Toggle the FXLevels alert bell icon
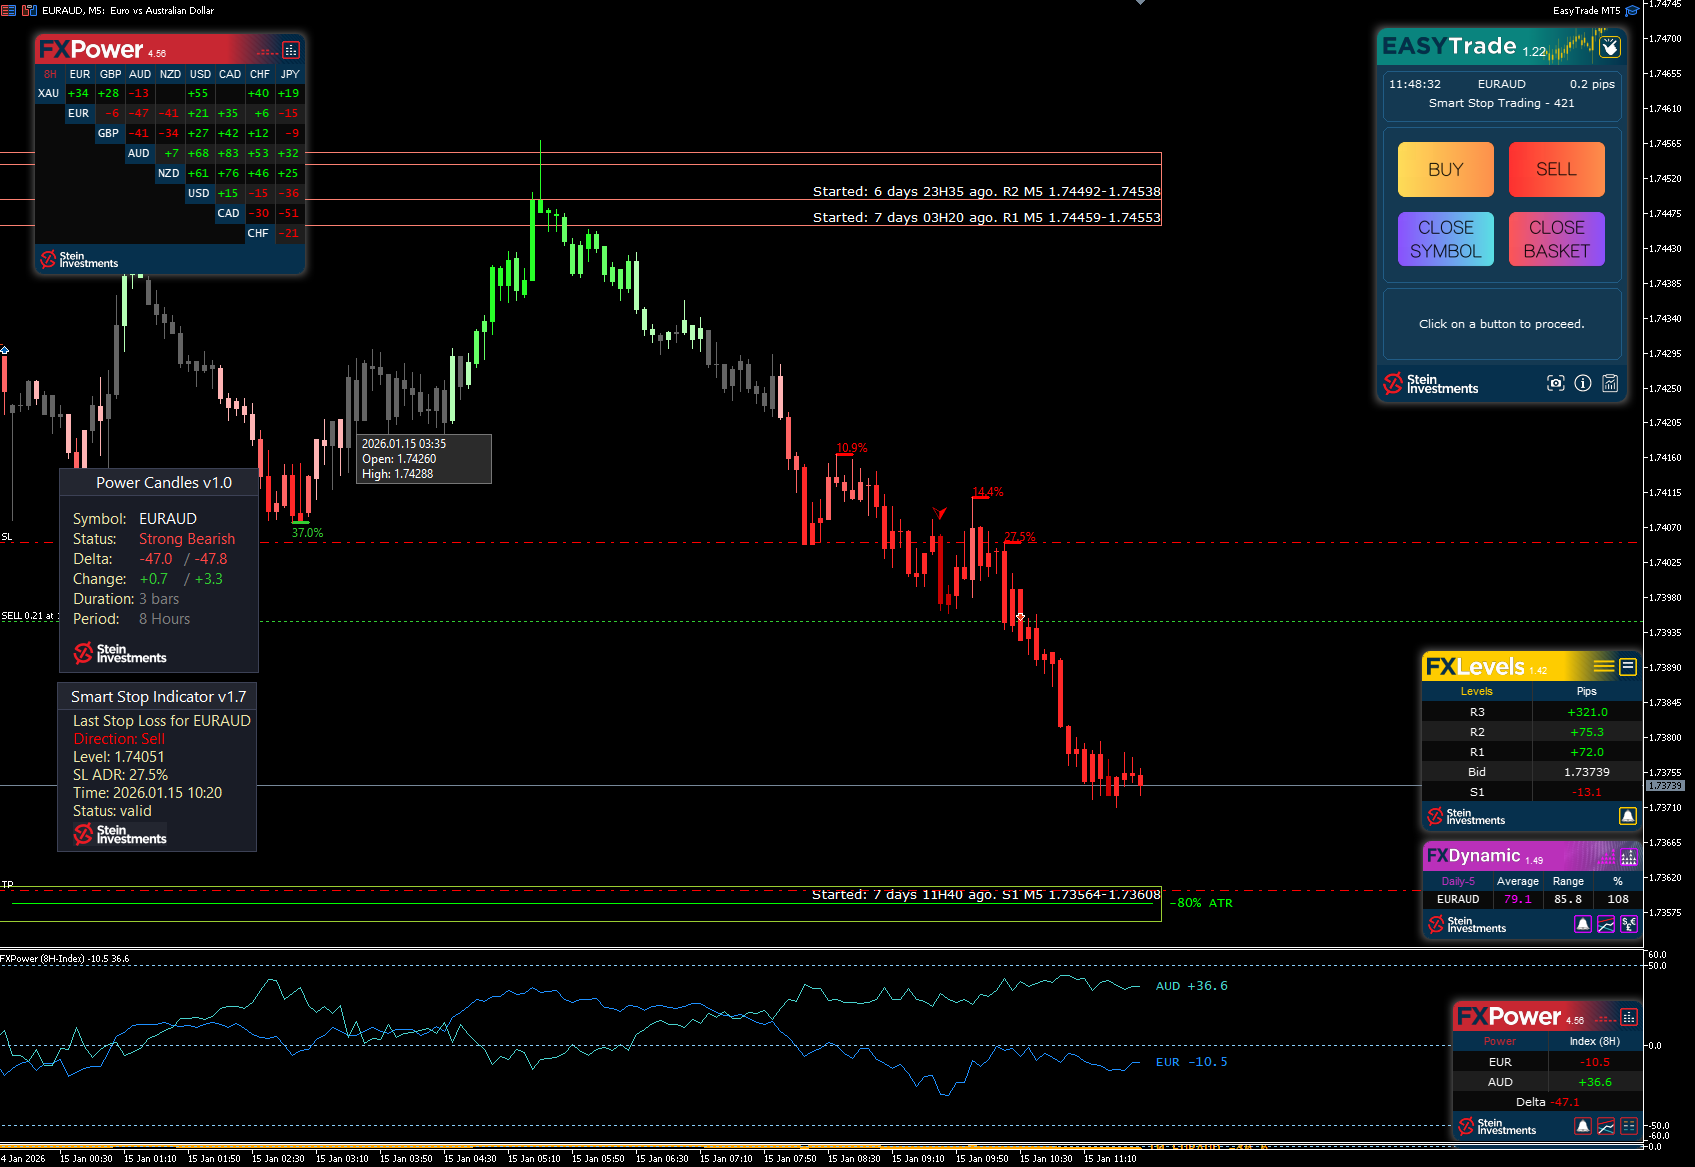1695x1167 pixels. tap(1628, 816)
